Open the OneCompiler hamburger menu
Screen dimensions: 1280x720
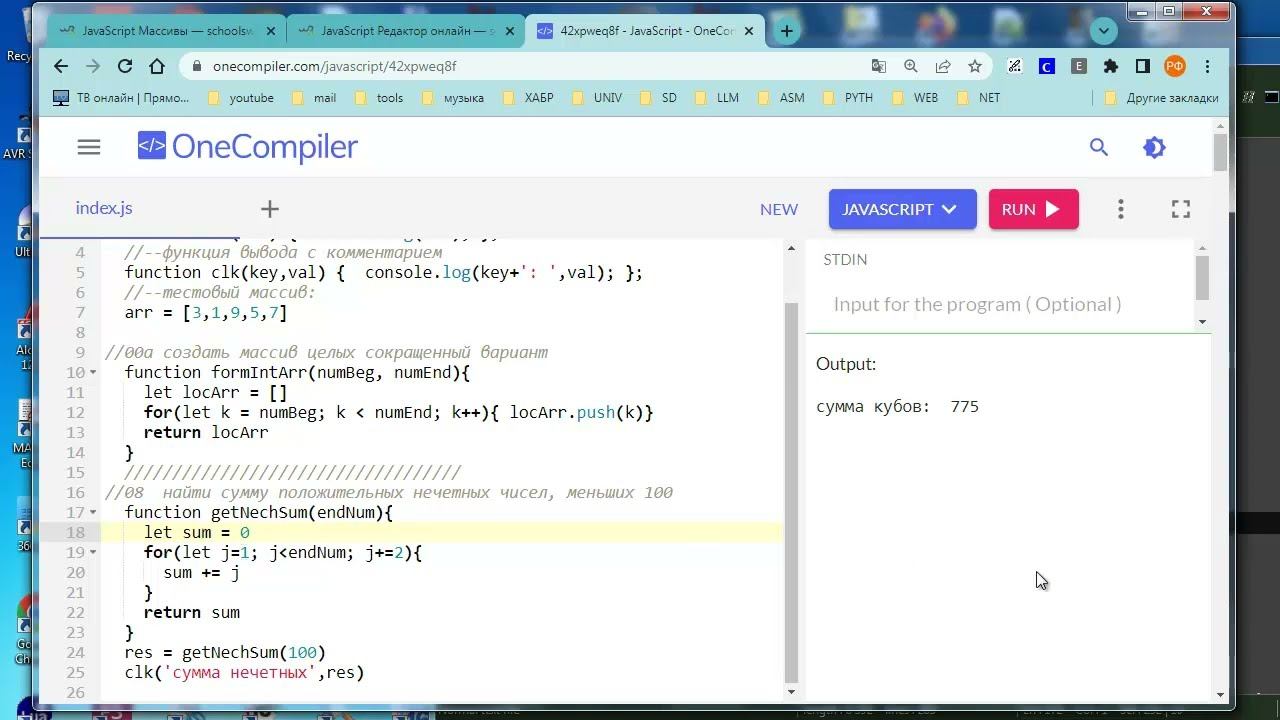point(89,147)
